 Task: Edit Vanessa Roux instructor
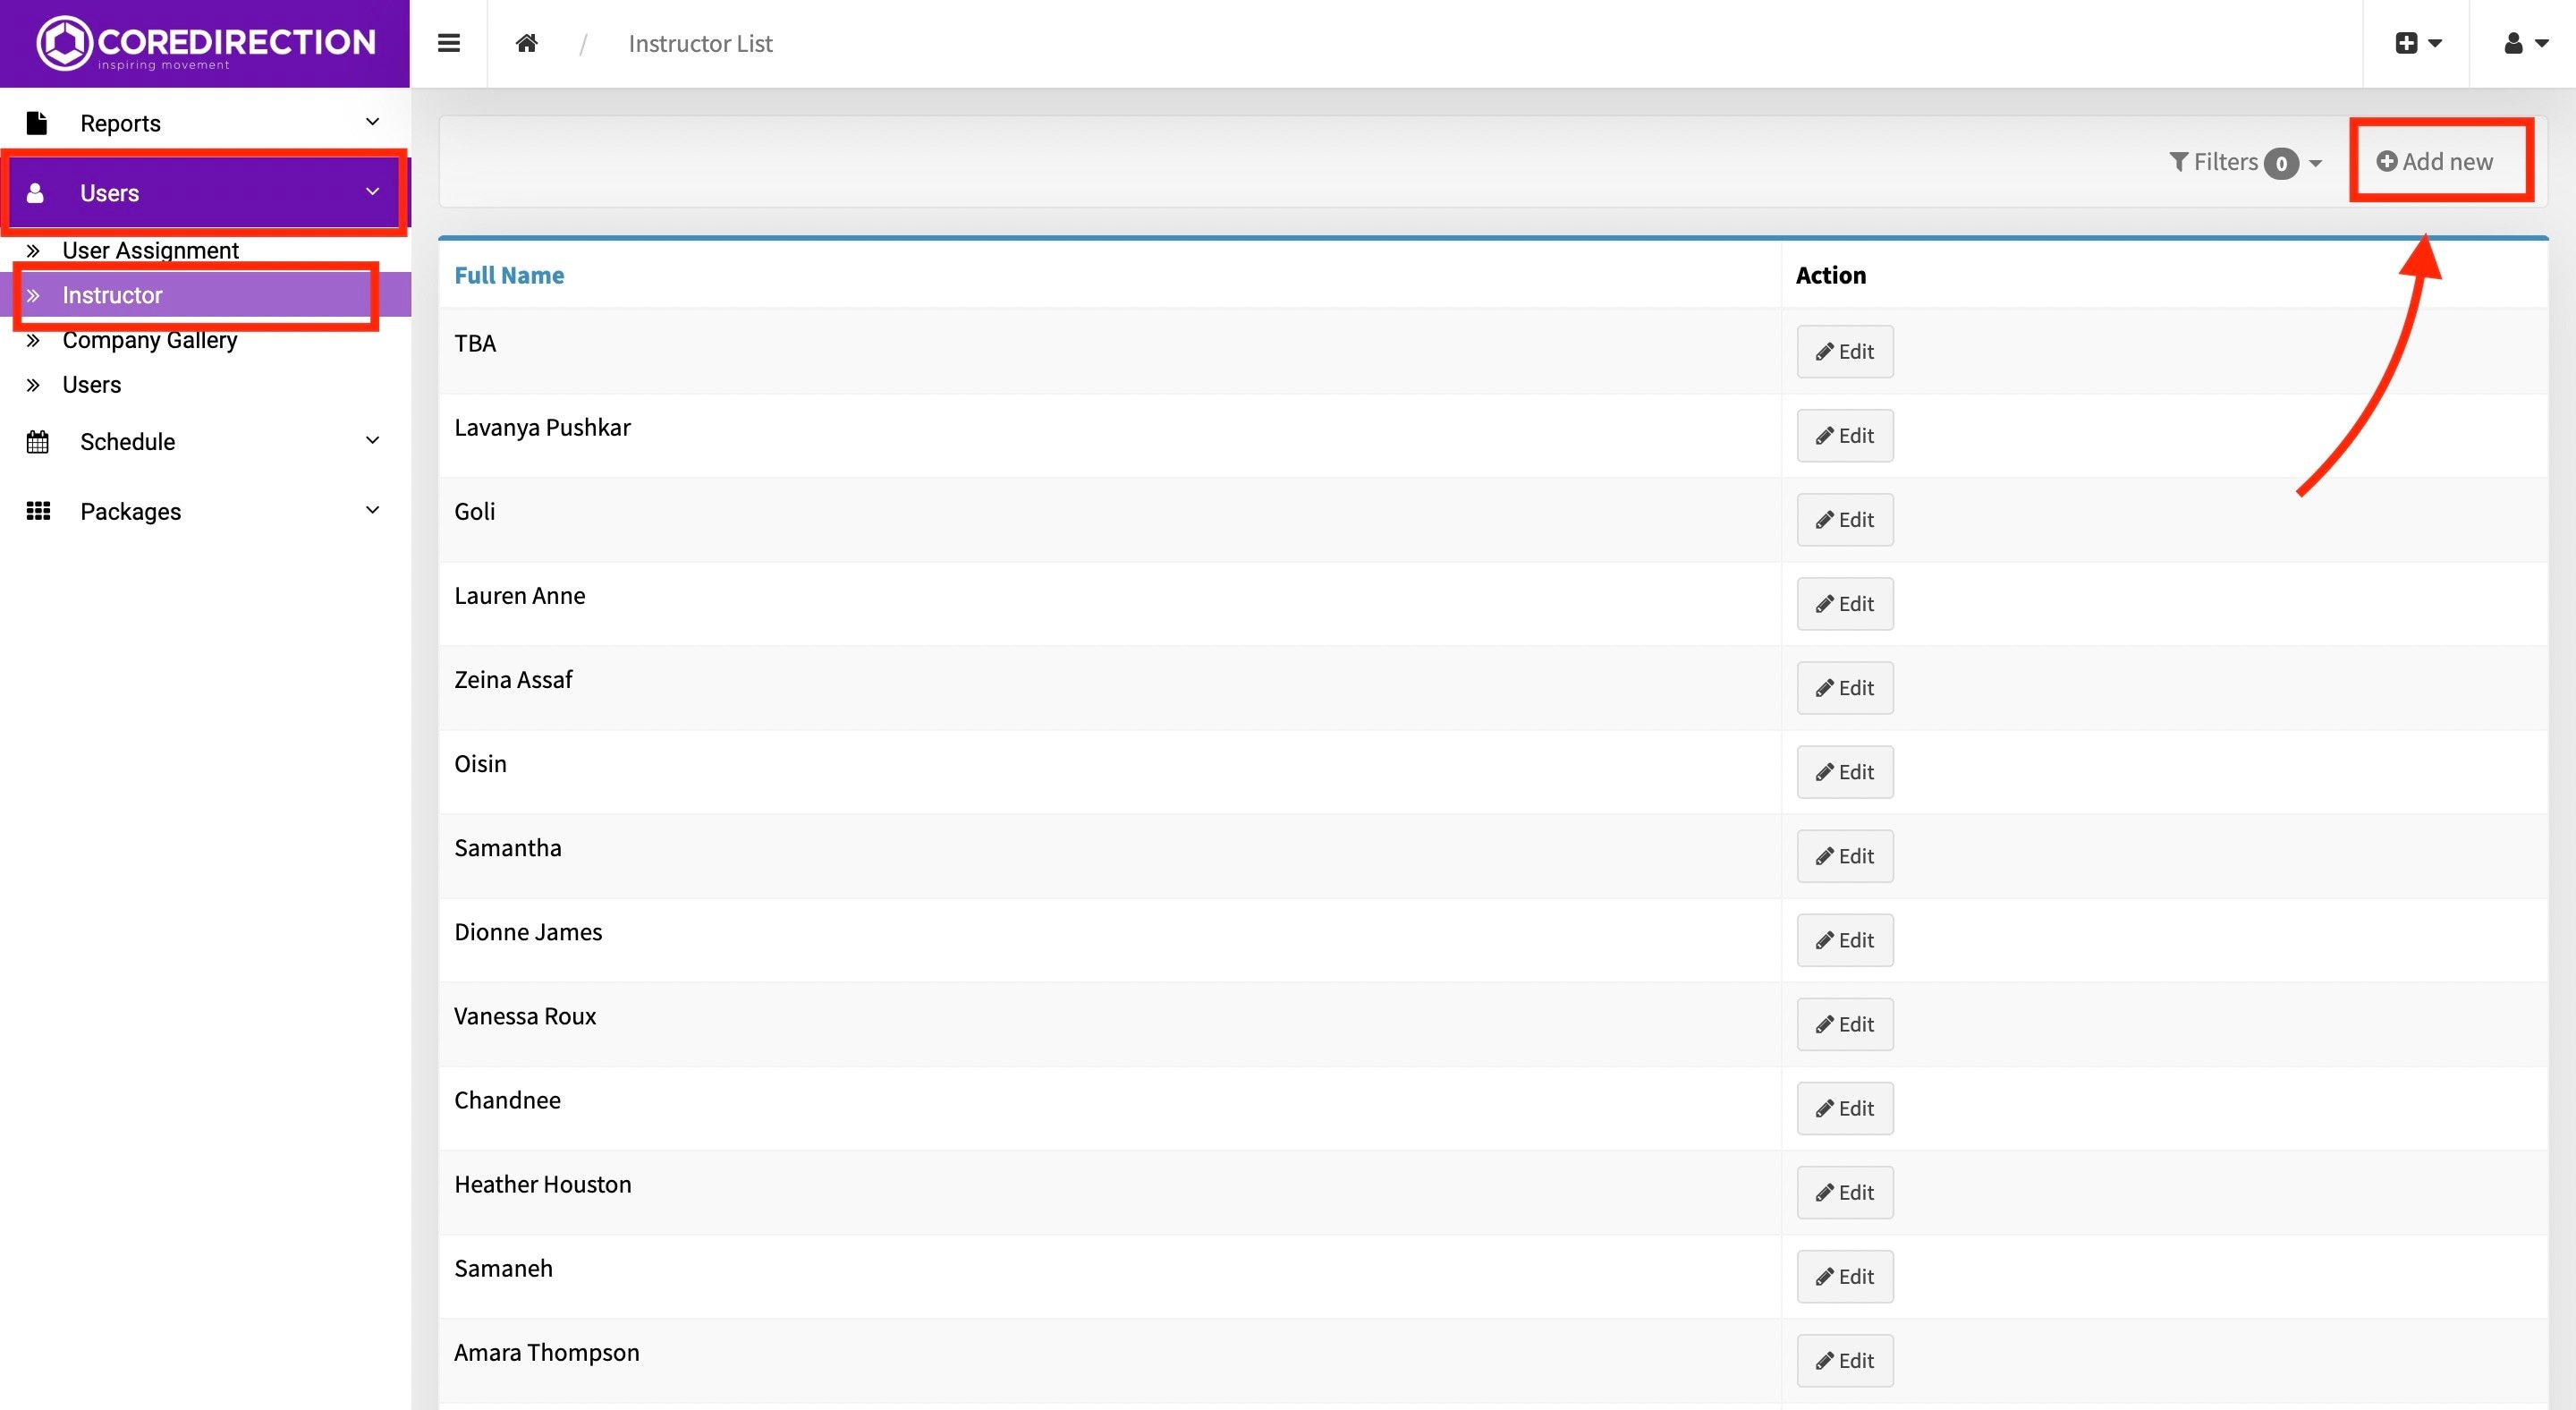click(x=1845, y=1023)
